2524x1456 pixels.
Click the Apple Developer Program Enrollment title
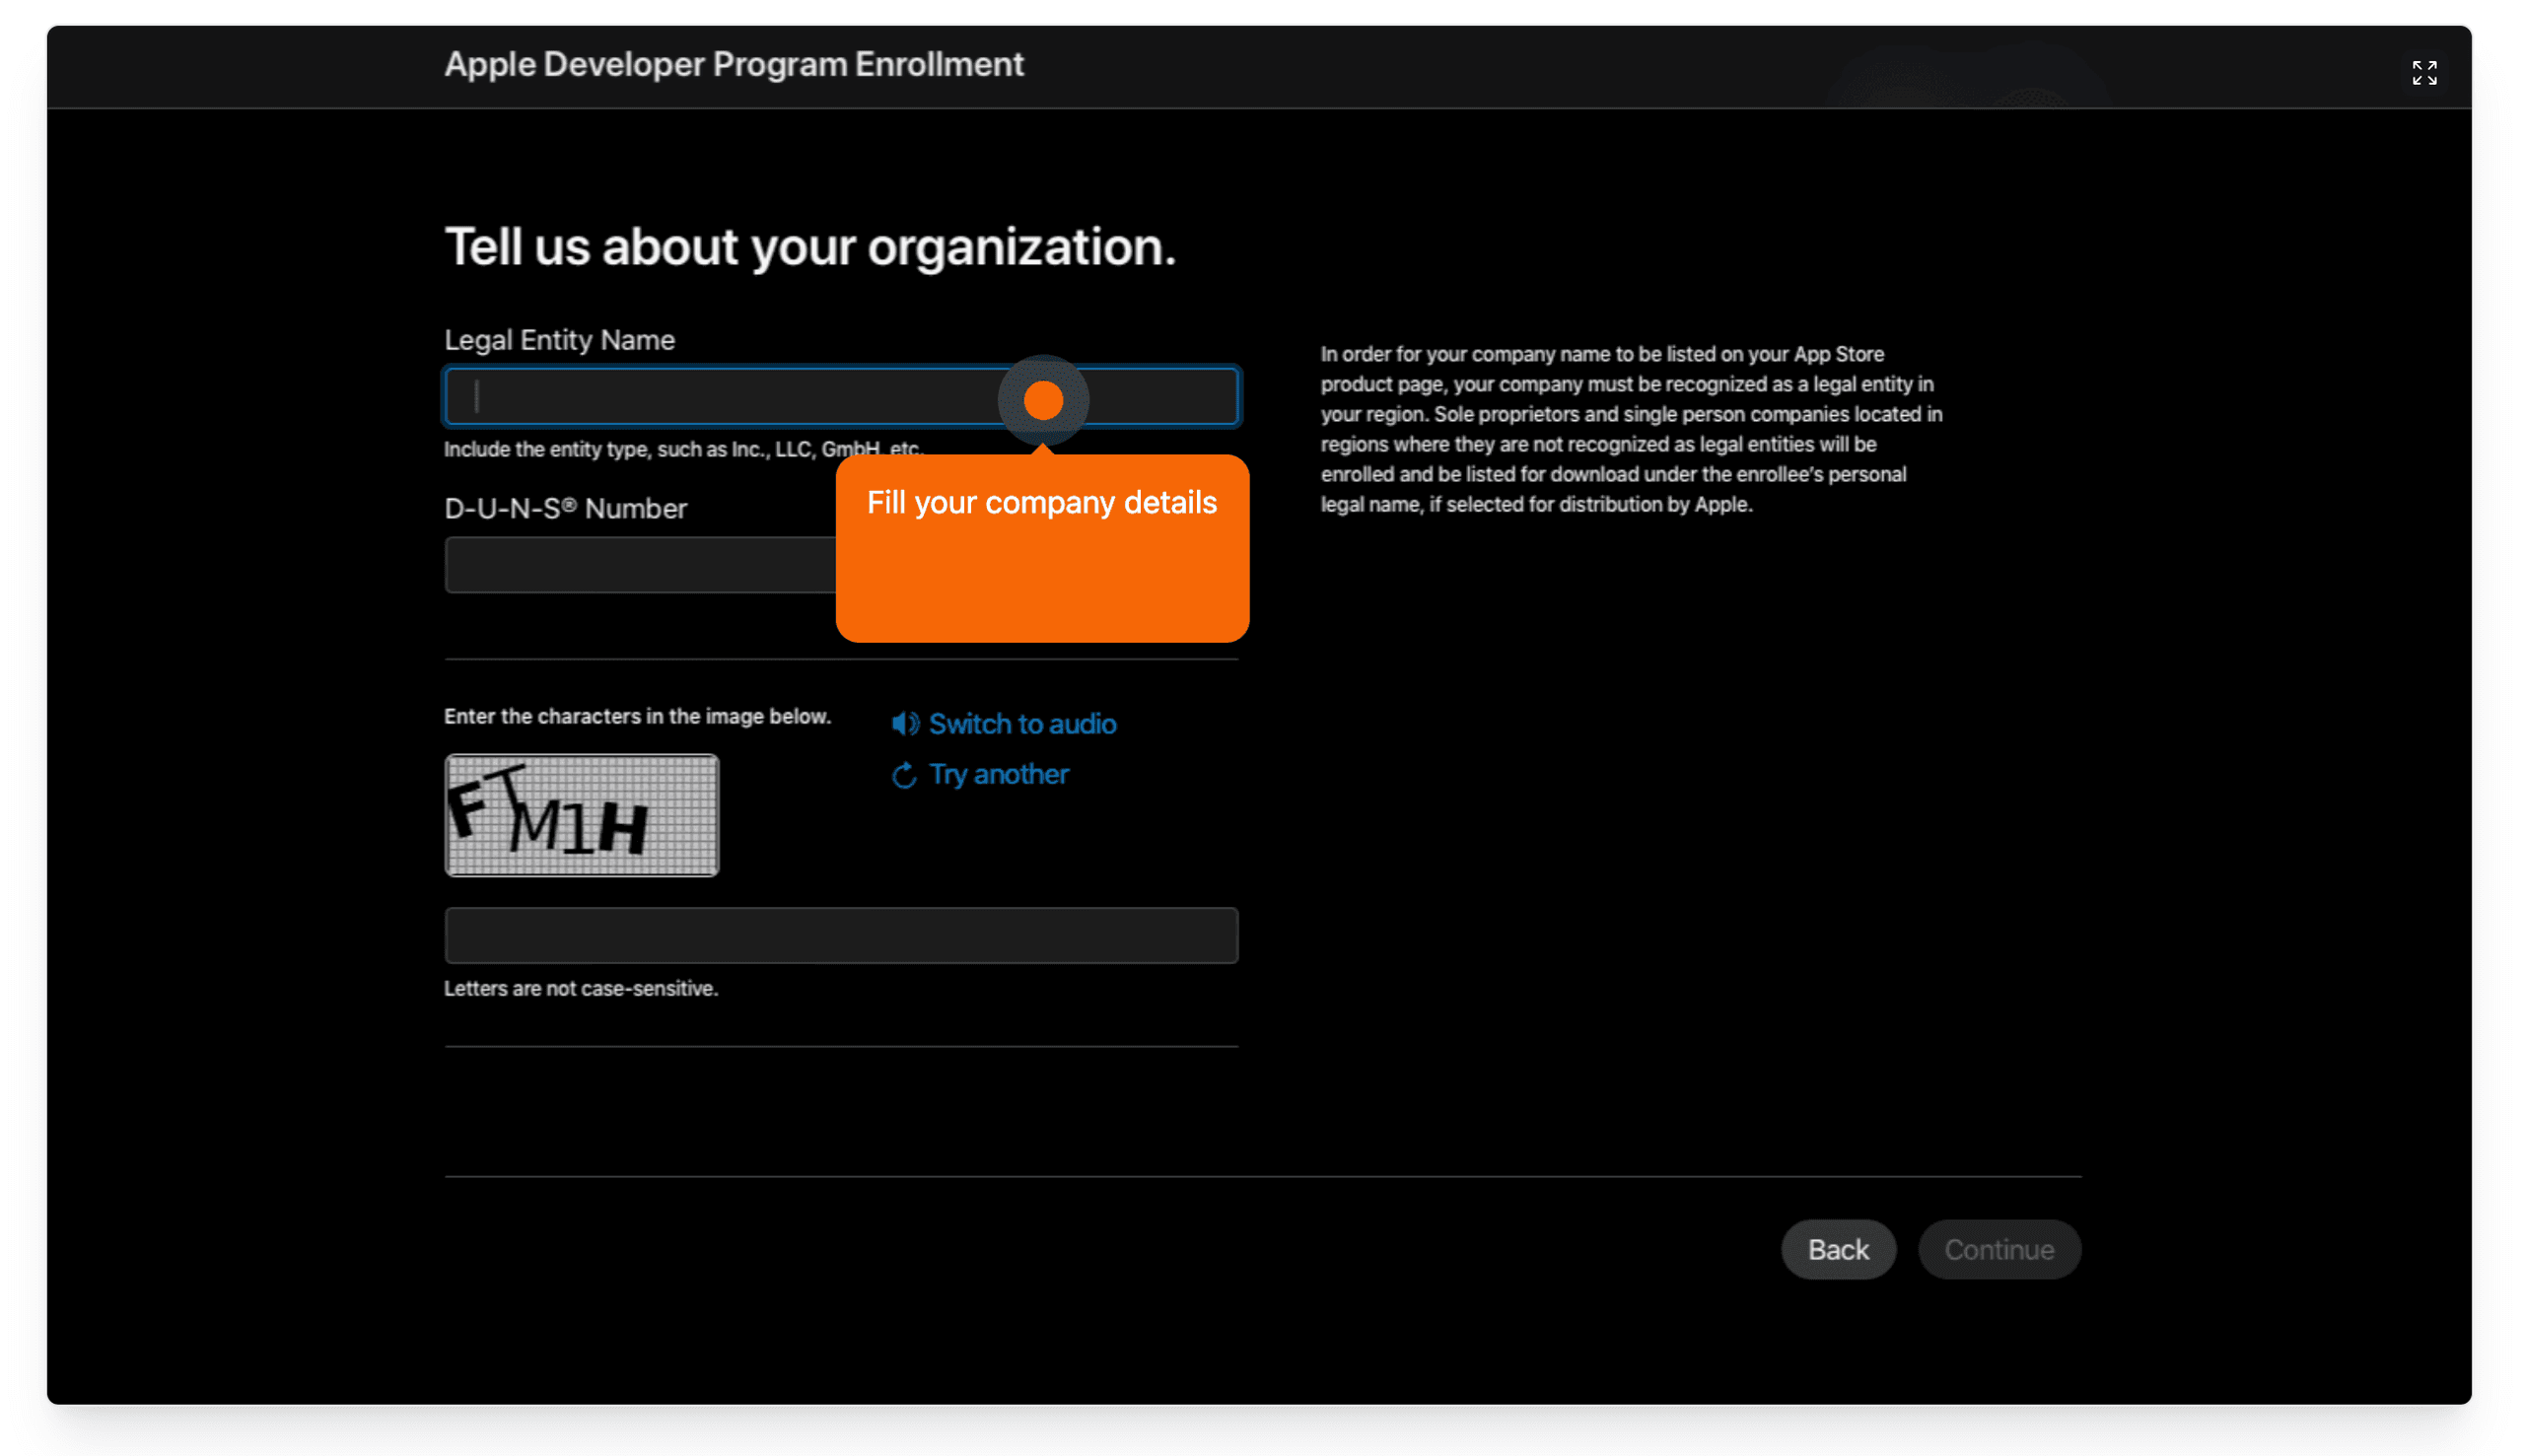[733, 65]
